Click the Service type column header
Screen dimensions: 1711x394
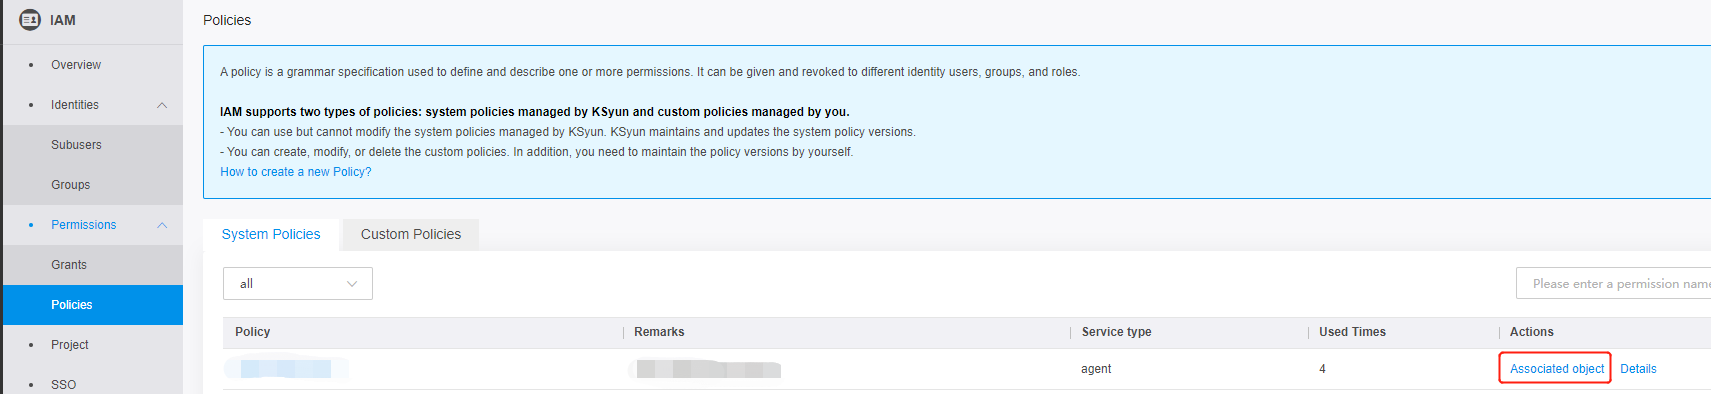[1116, 332]
